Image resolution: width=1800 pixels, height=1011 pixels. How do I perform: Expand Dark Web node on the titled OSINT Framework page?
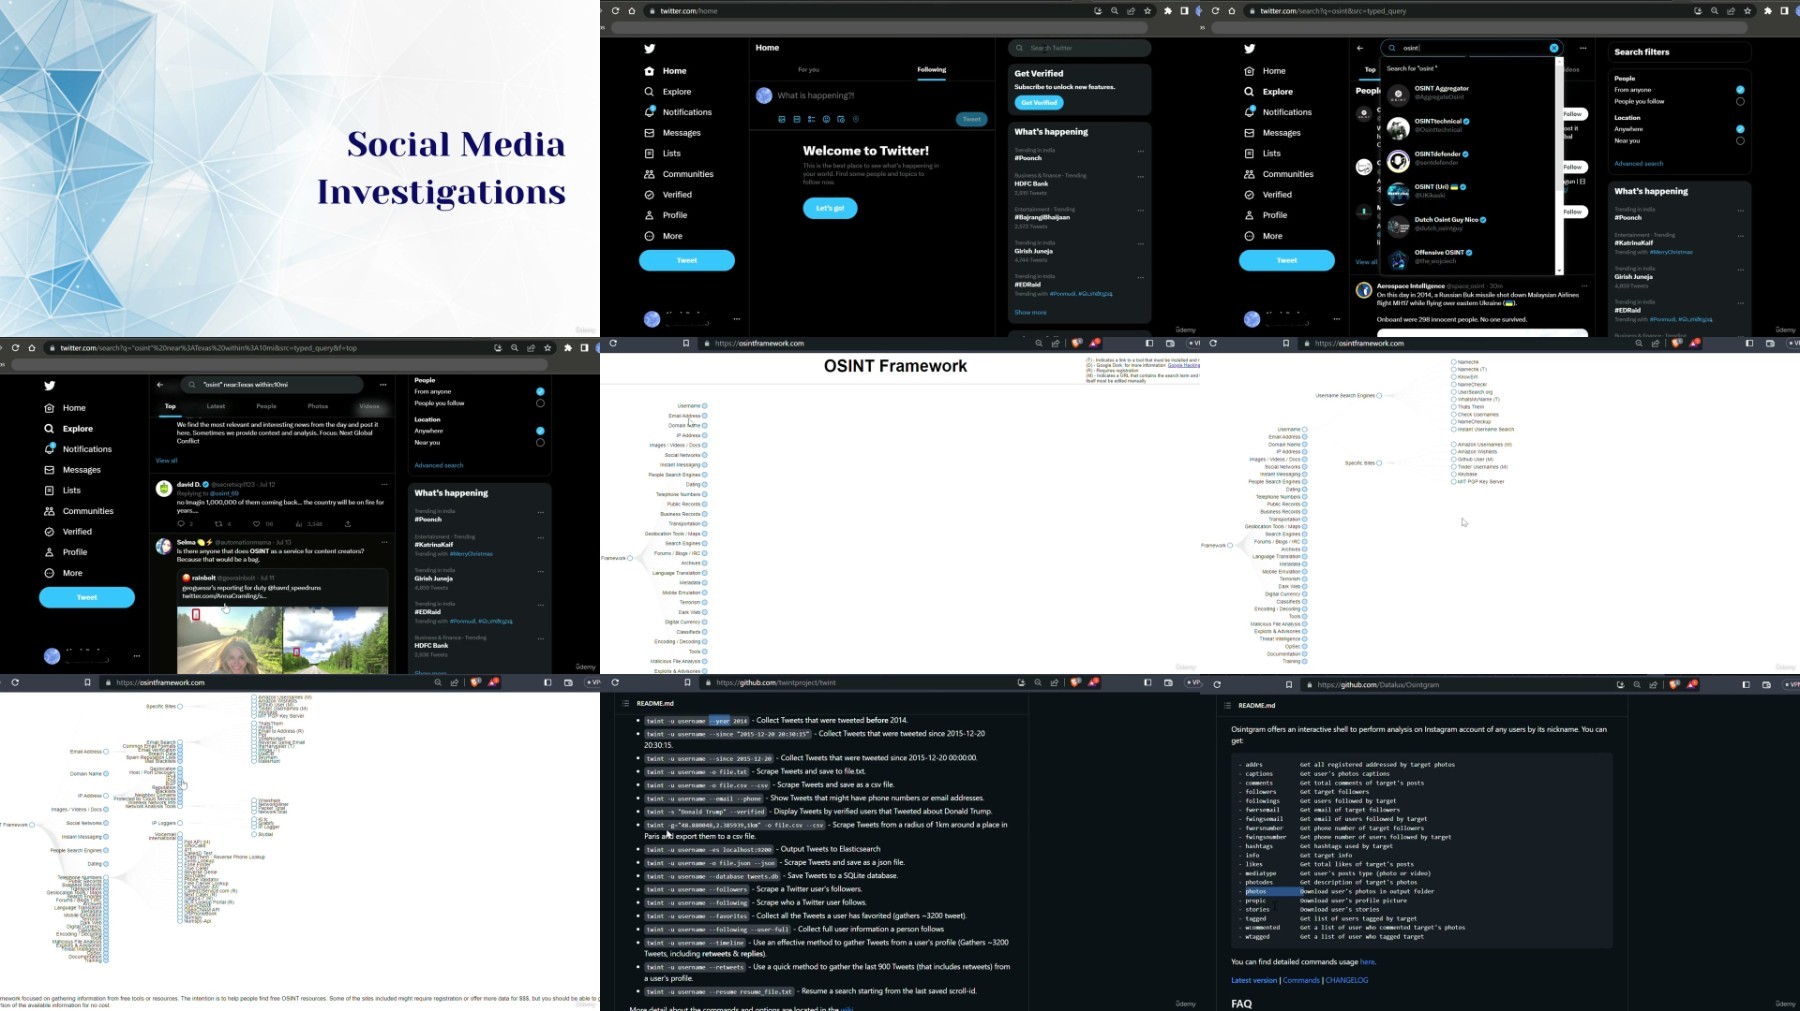pyautogui.click(x=704, y=612)
